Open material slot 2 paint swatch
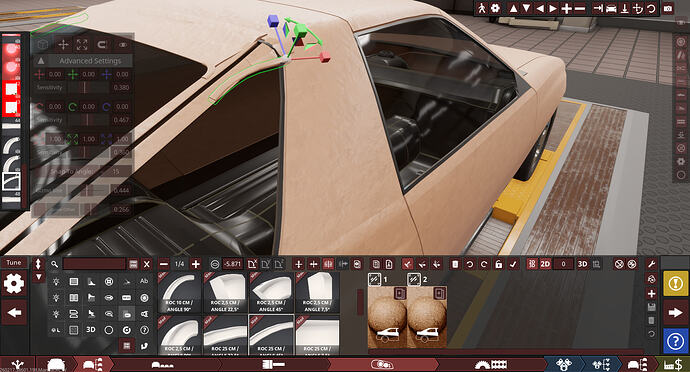 point(427,317)
